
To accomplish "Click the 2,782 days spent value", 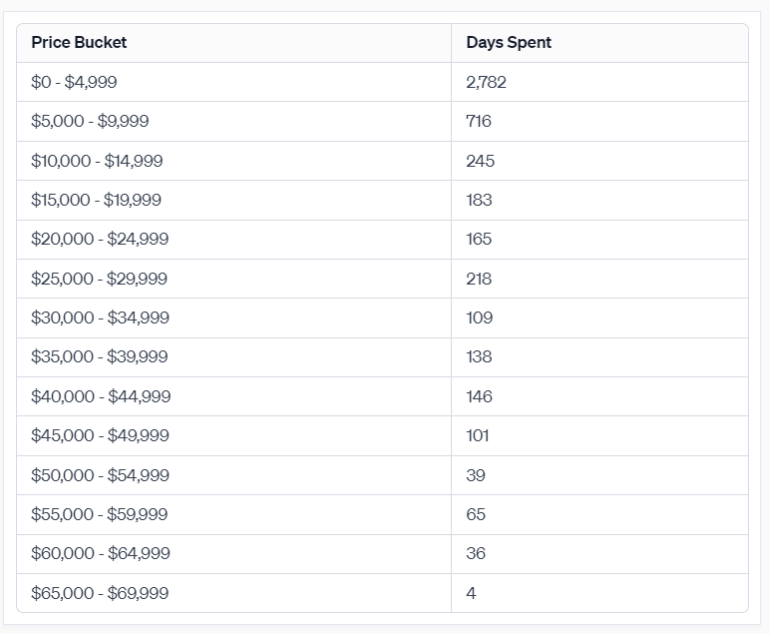I will point(486,82).
